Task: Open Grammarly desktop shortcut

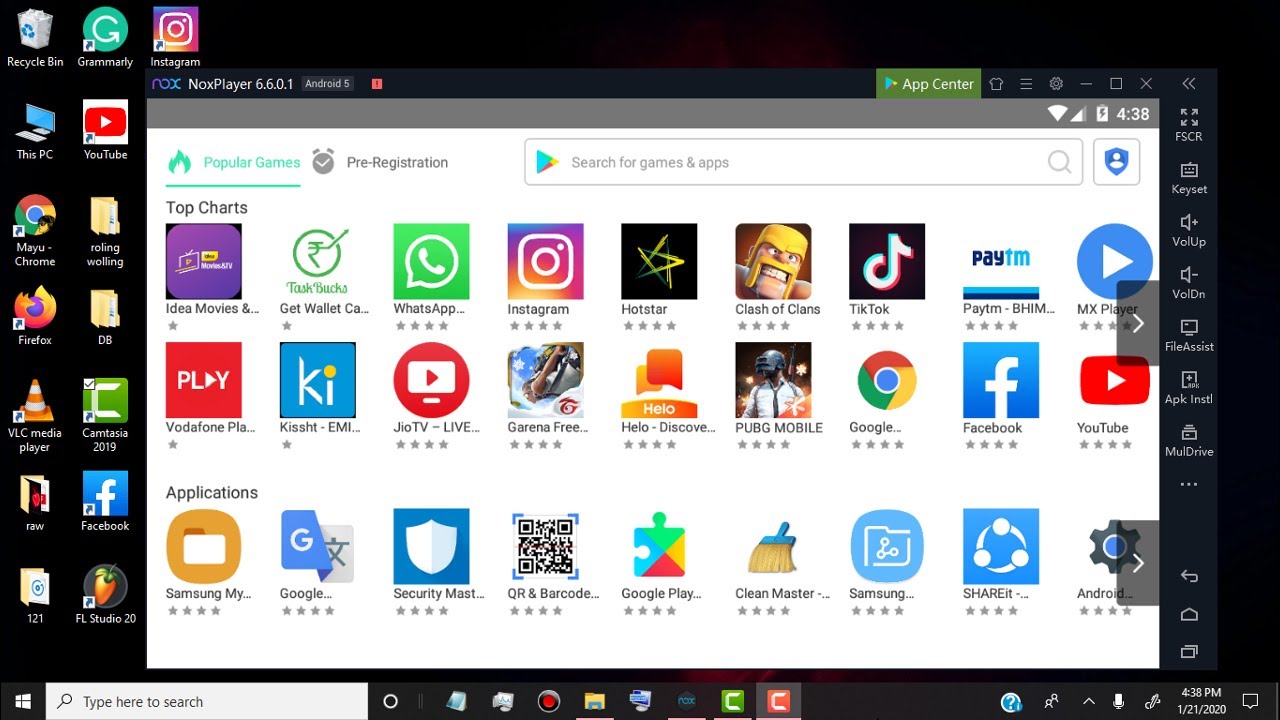Action: [105, 39]
